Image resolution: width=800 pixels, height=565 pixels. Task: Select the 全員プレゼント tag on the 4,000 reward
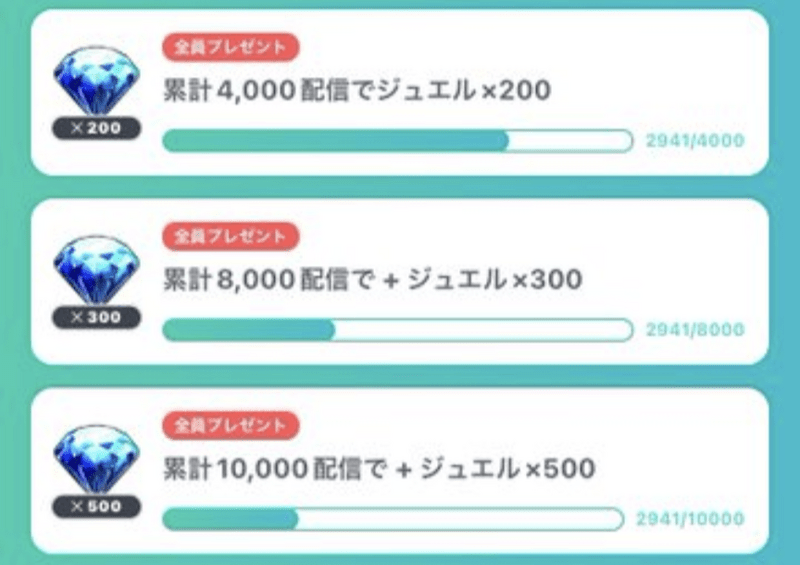[x=231, y=47]
